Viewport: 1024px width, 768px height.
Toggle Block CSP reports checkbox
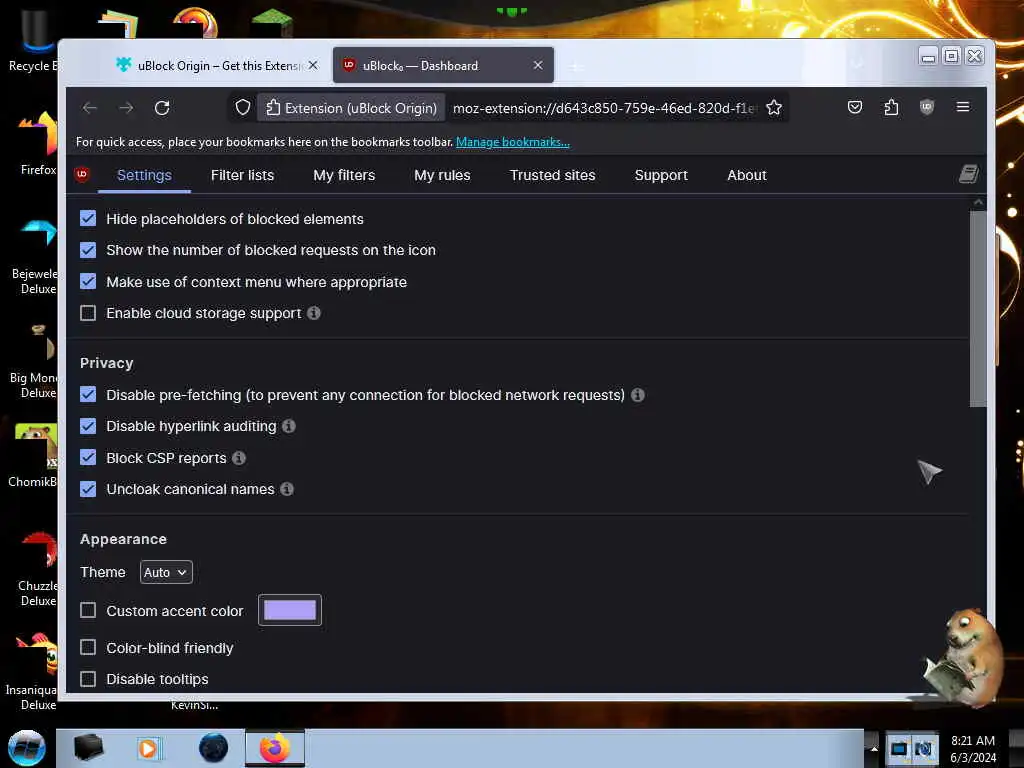(88, 457)
